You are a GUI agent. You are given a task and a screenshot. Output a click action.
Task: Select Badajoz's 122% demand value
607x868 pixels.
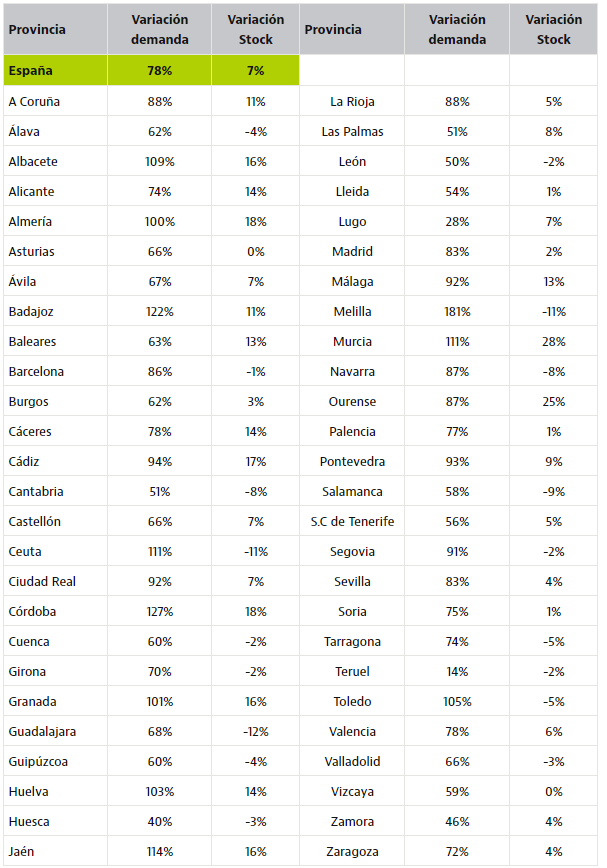coord(159,312)
